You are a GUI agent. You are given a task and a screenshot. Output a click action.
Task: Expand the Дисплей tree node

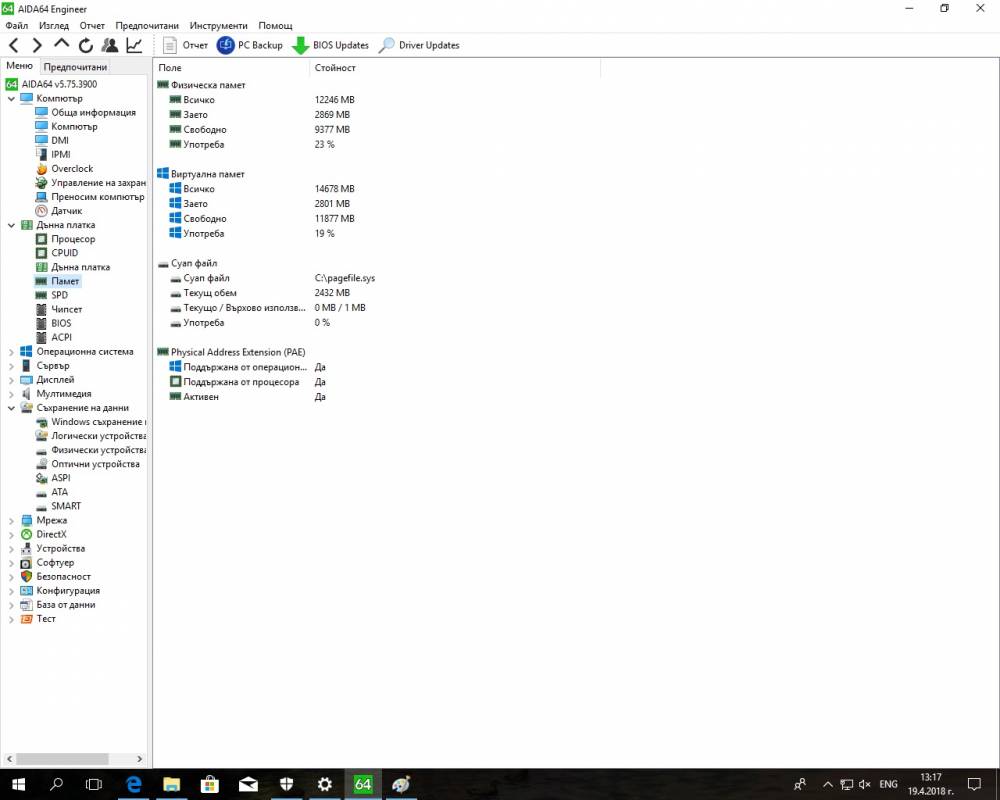[11, 380]
